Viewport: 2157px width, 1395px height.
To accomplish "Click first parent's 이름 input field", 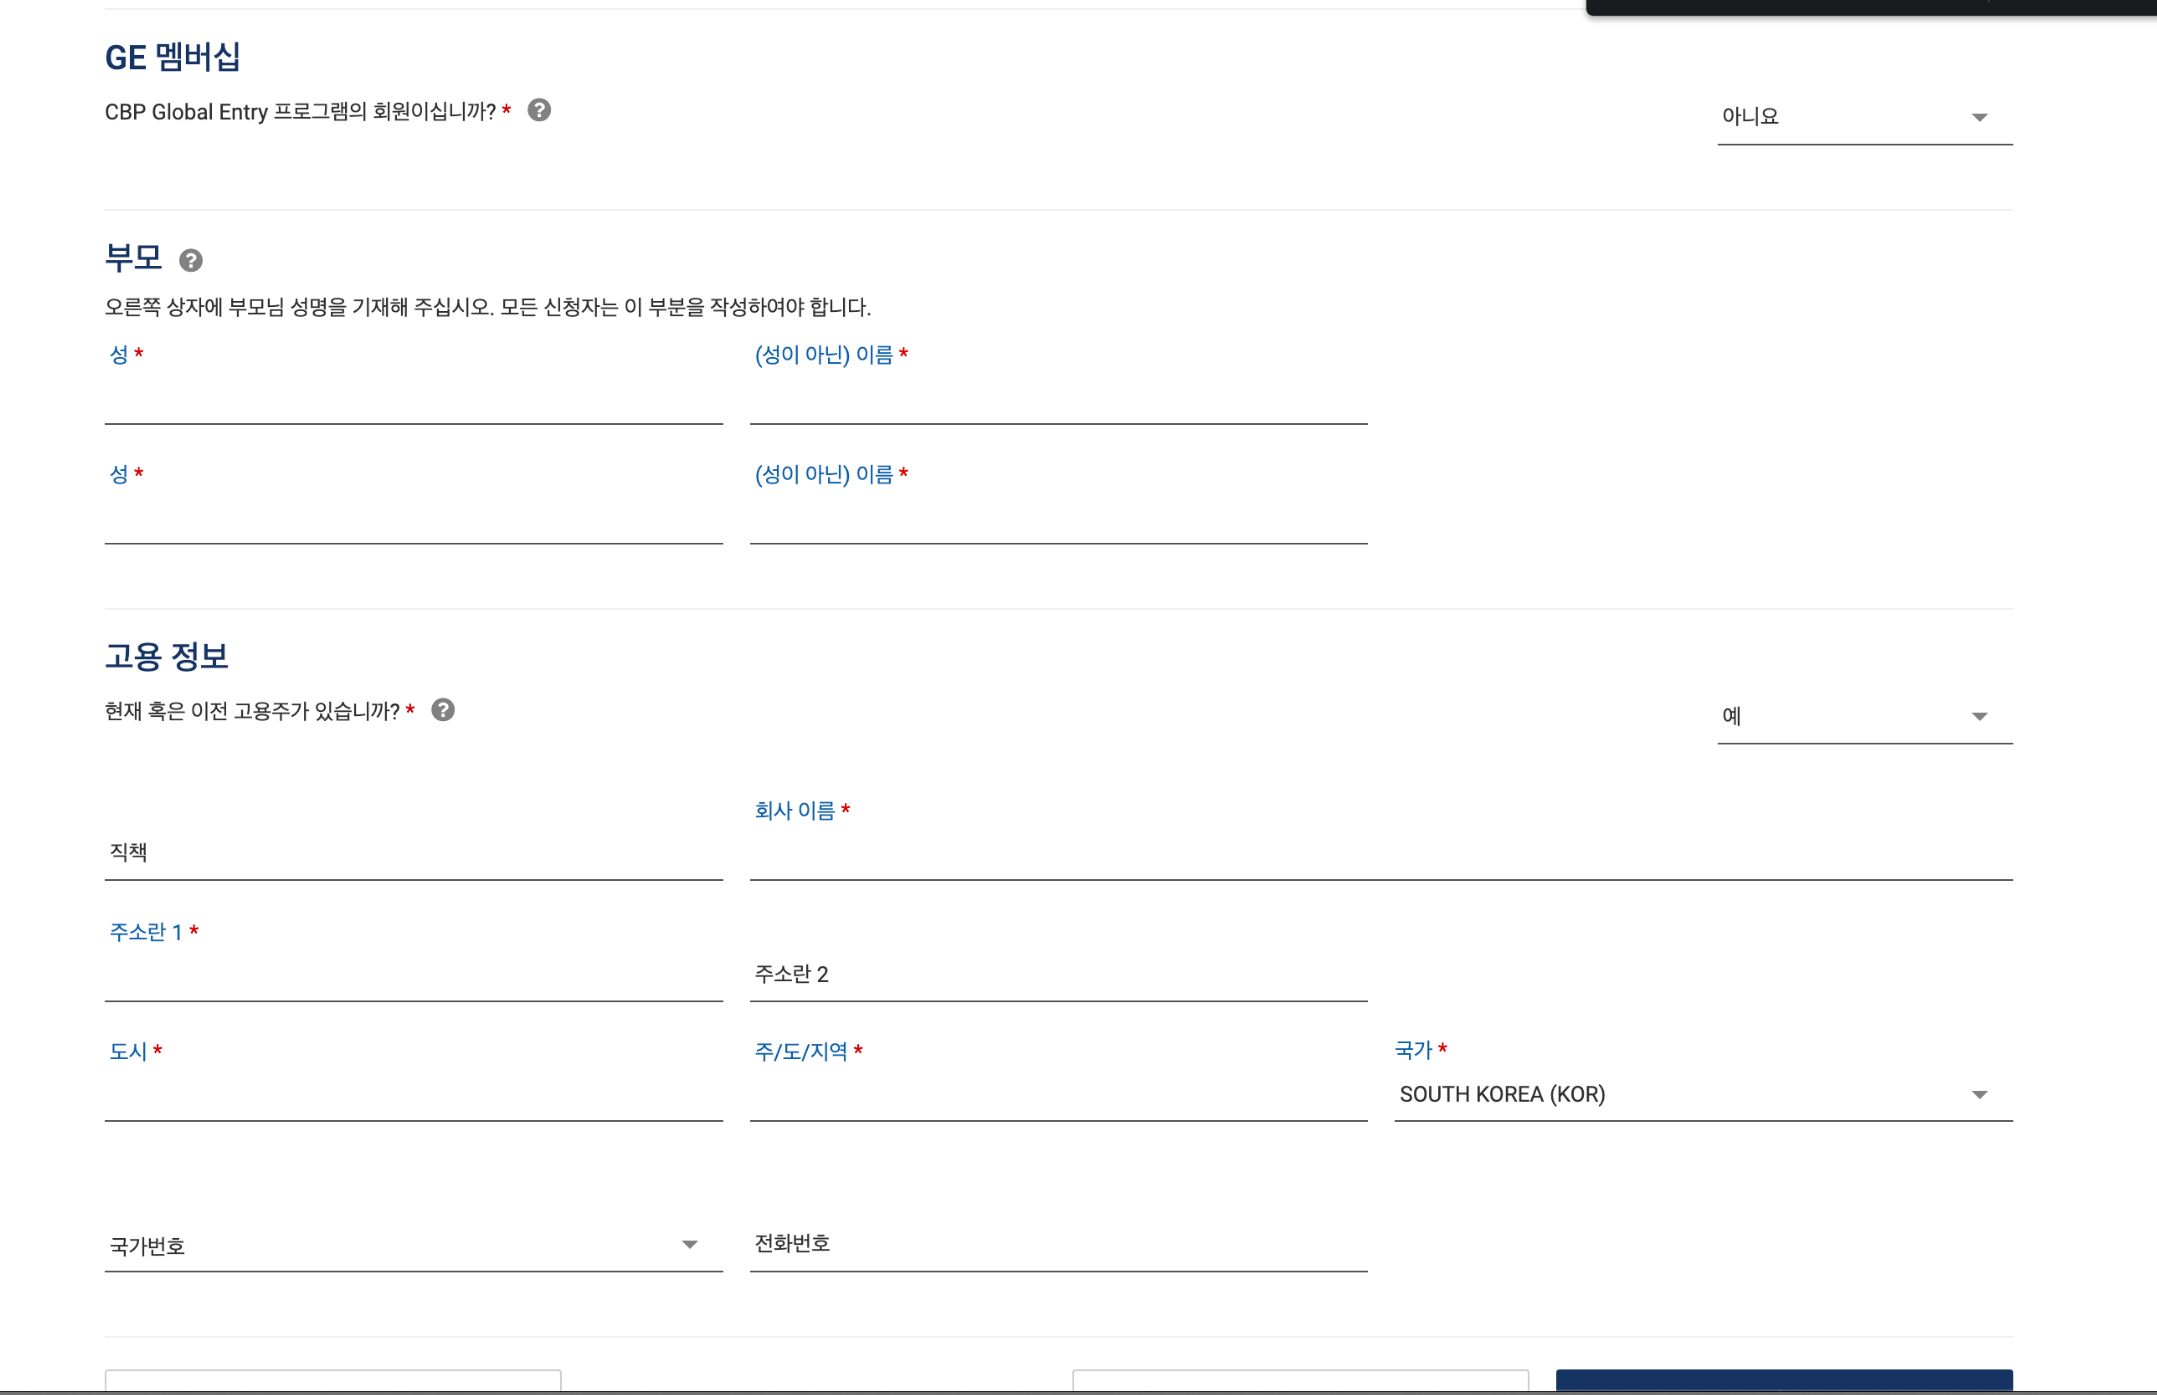I will pyautogui.click(x=1057, y=402).
